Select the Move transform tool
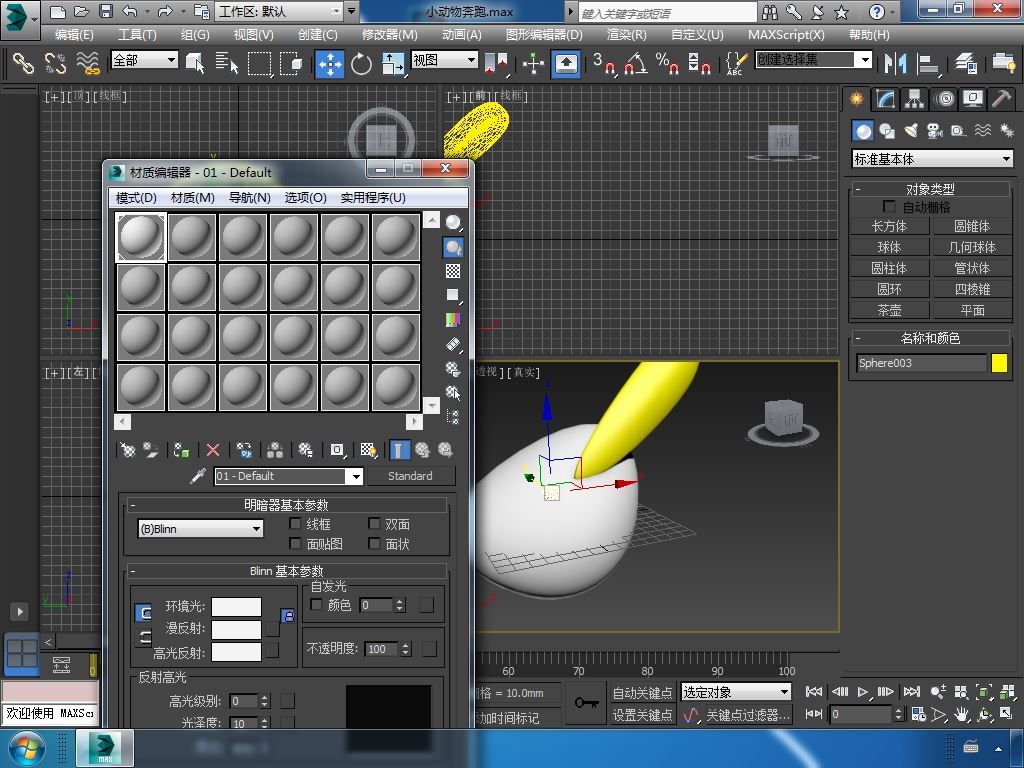This screenshot has width=1024, height=768. tap(329, 64)
